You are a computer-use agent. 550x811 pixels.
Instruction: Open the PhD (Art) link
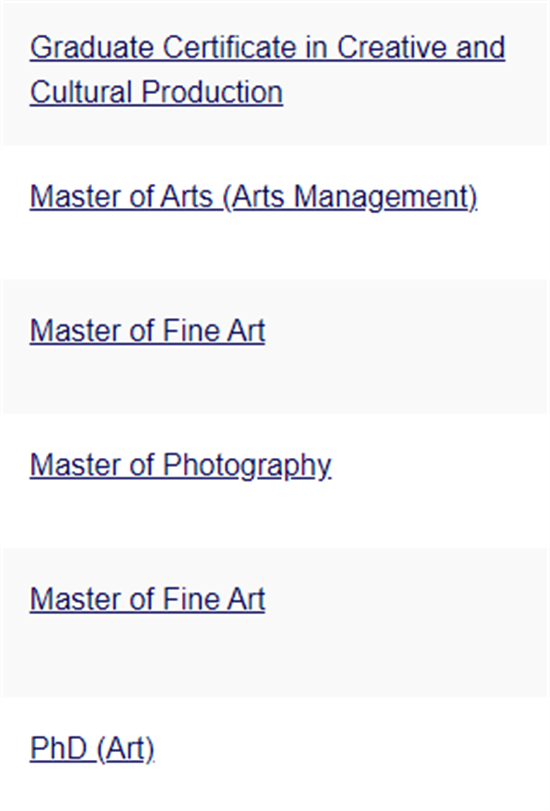pyautogui.click(x=92, y=748)
